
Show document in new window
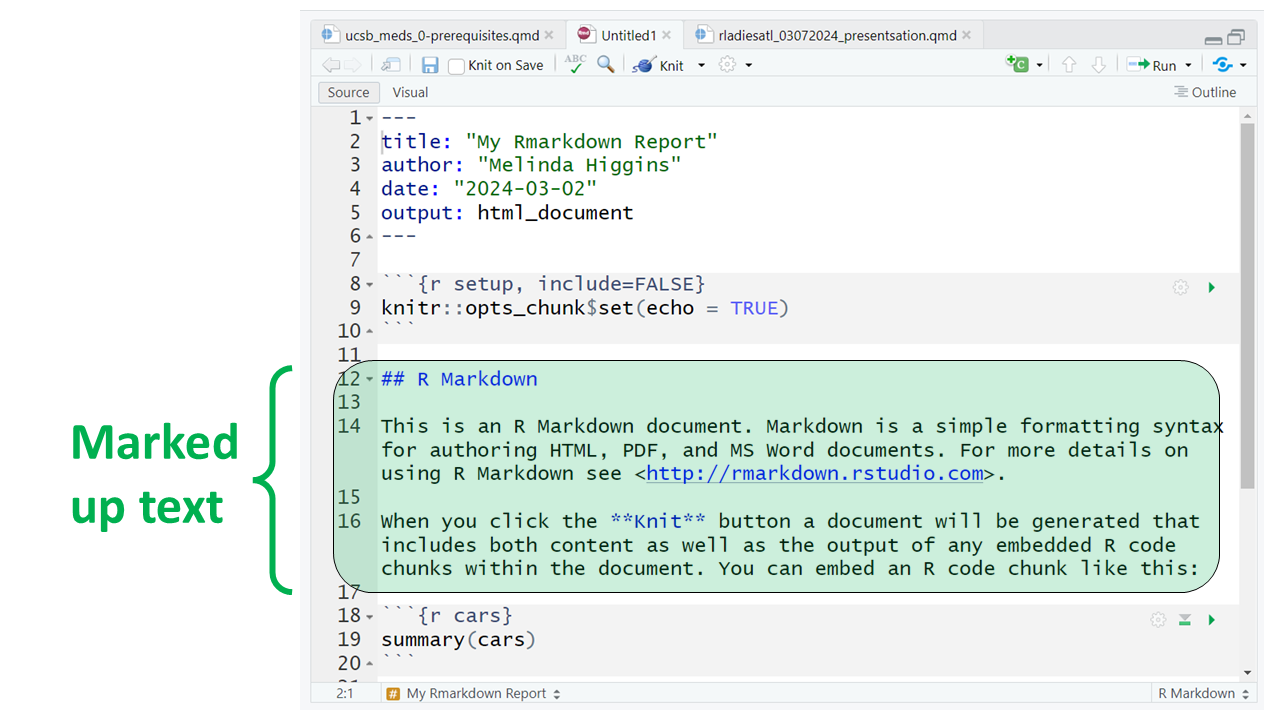pyautogui.click(x=391, y=65)
